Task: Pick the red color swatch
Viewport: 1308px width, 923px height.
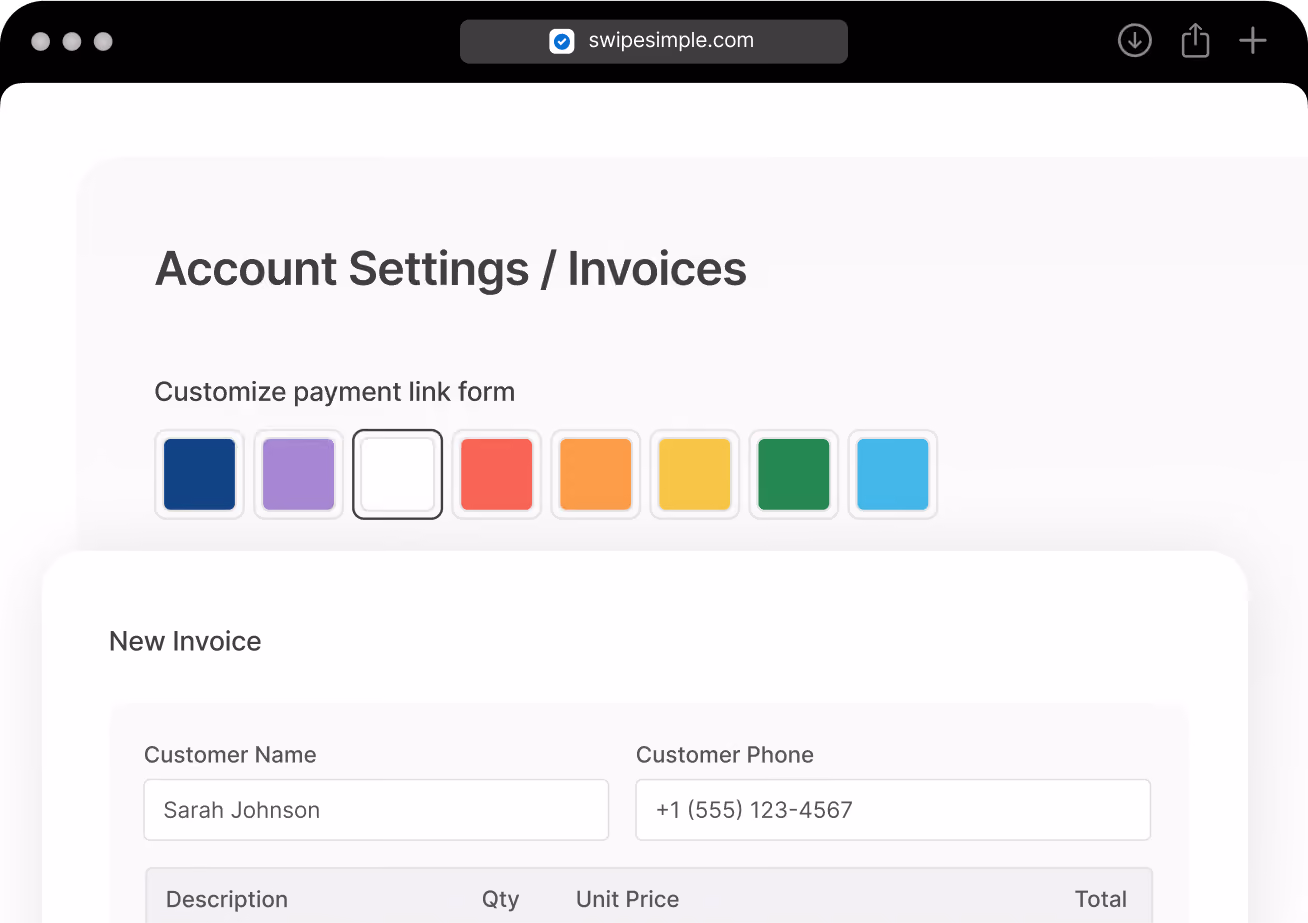Action: (497, 474)
